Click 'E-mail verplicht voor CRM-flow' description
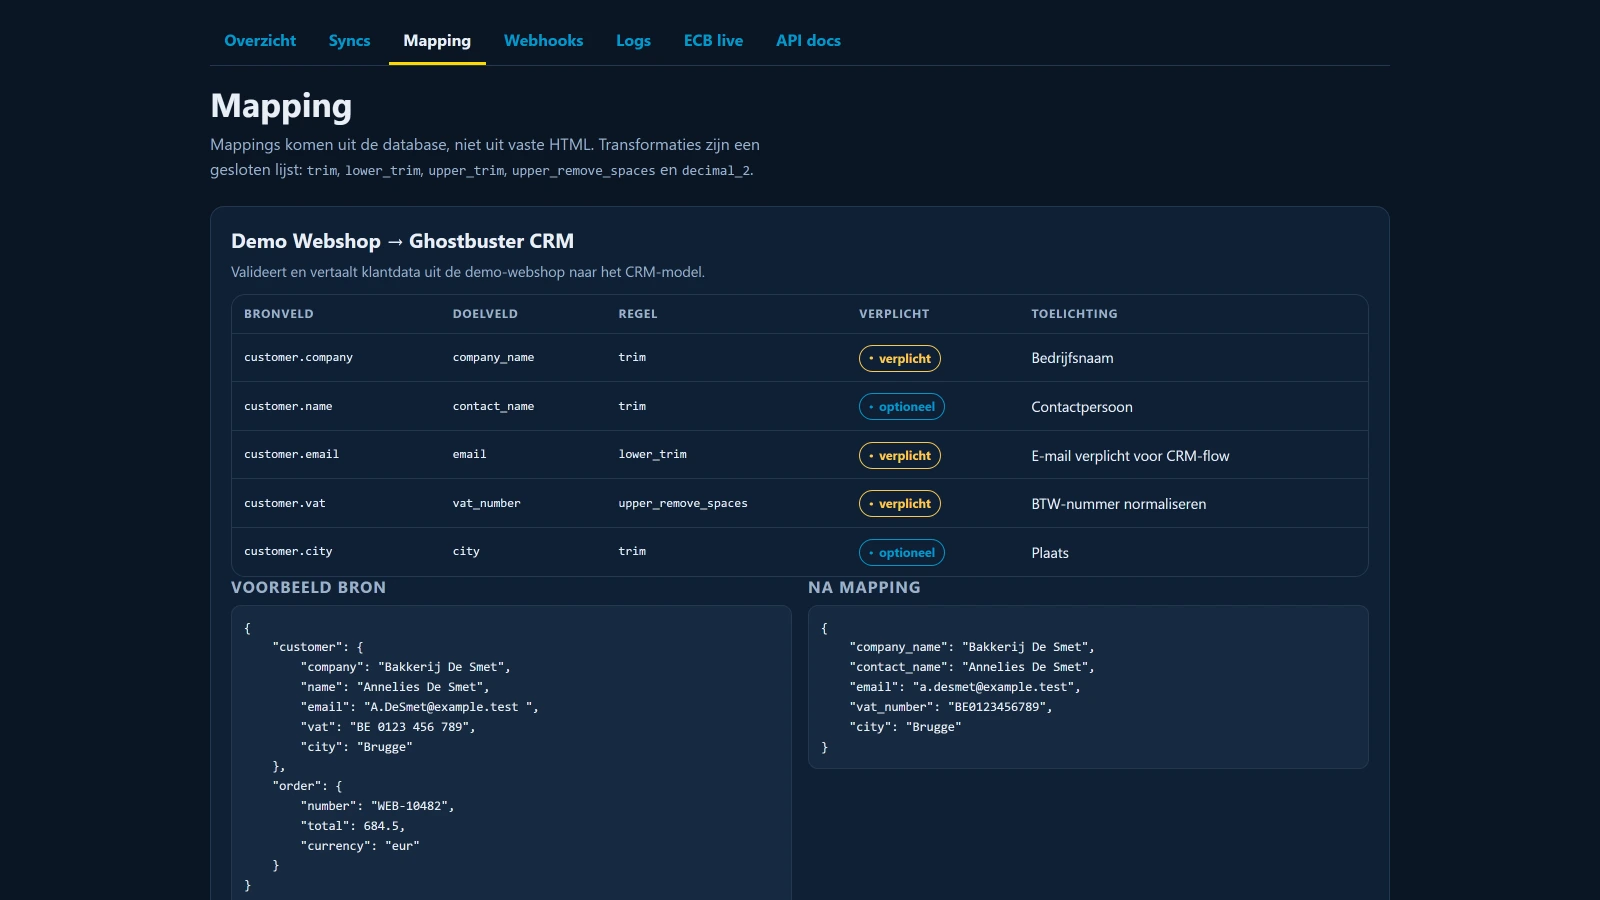Image resolution: width=1600 pixels, height=900 pixels. tap(1130, 456)
